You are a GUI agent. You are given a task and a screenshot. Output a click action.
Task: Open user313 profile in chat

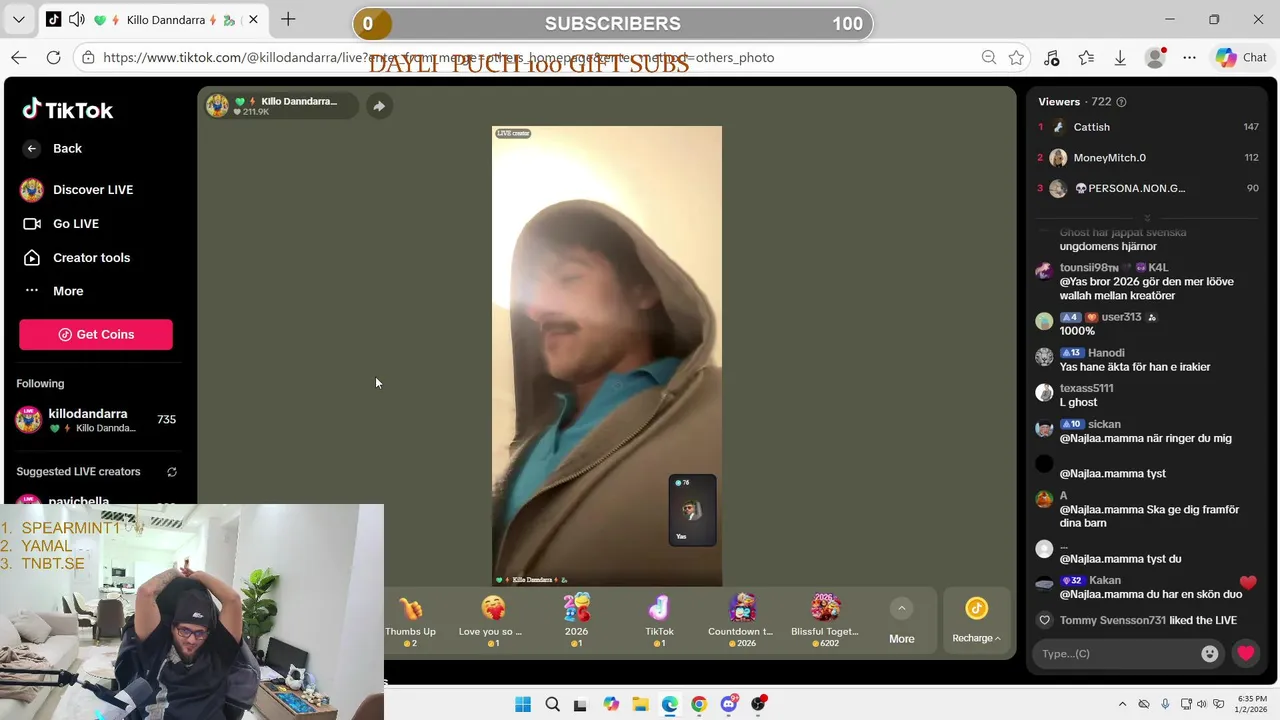coord(1121,317)
